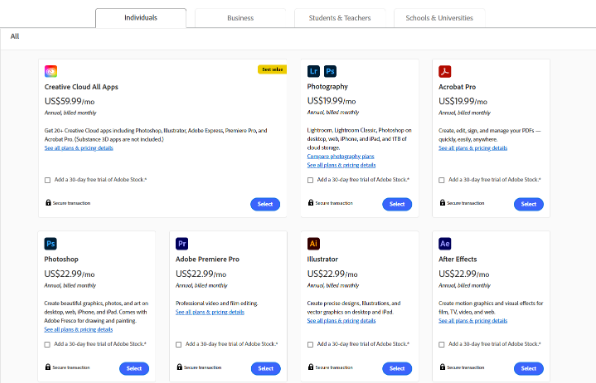The width and height of the screenshot is (596, 383).
Task: Enable Adobe Stock trial for After Effects
Action: pyautogui.click(x=442, y=345)
